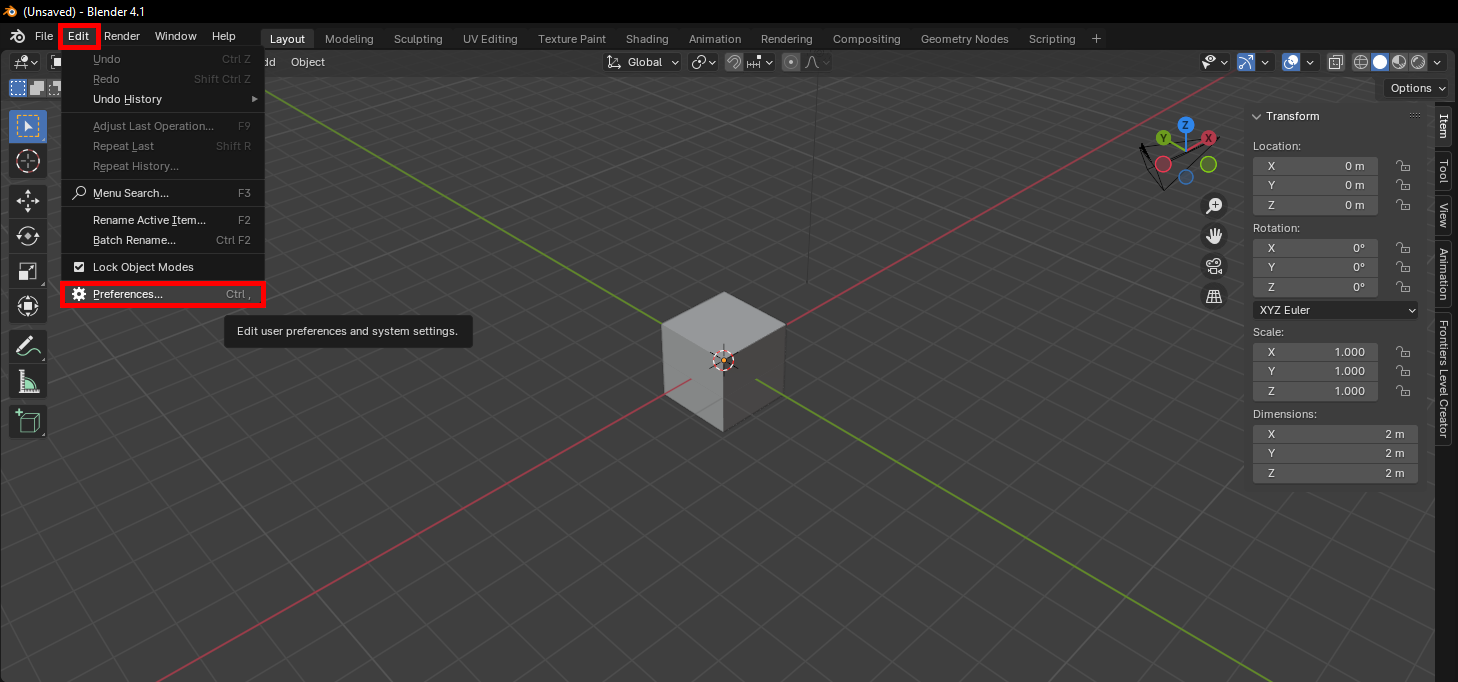This screenshot has height=682, width=1458.
Task: Toggle the viewport gizmos button
Action: 1245,62
